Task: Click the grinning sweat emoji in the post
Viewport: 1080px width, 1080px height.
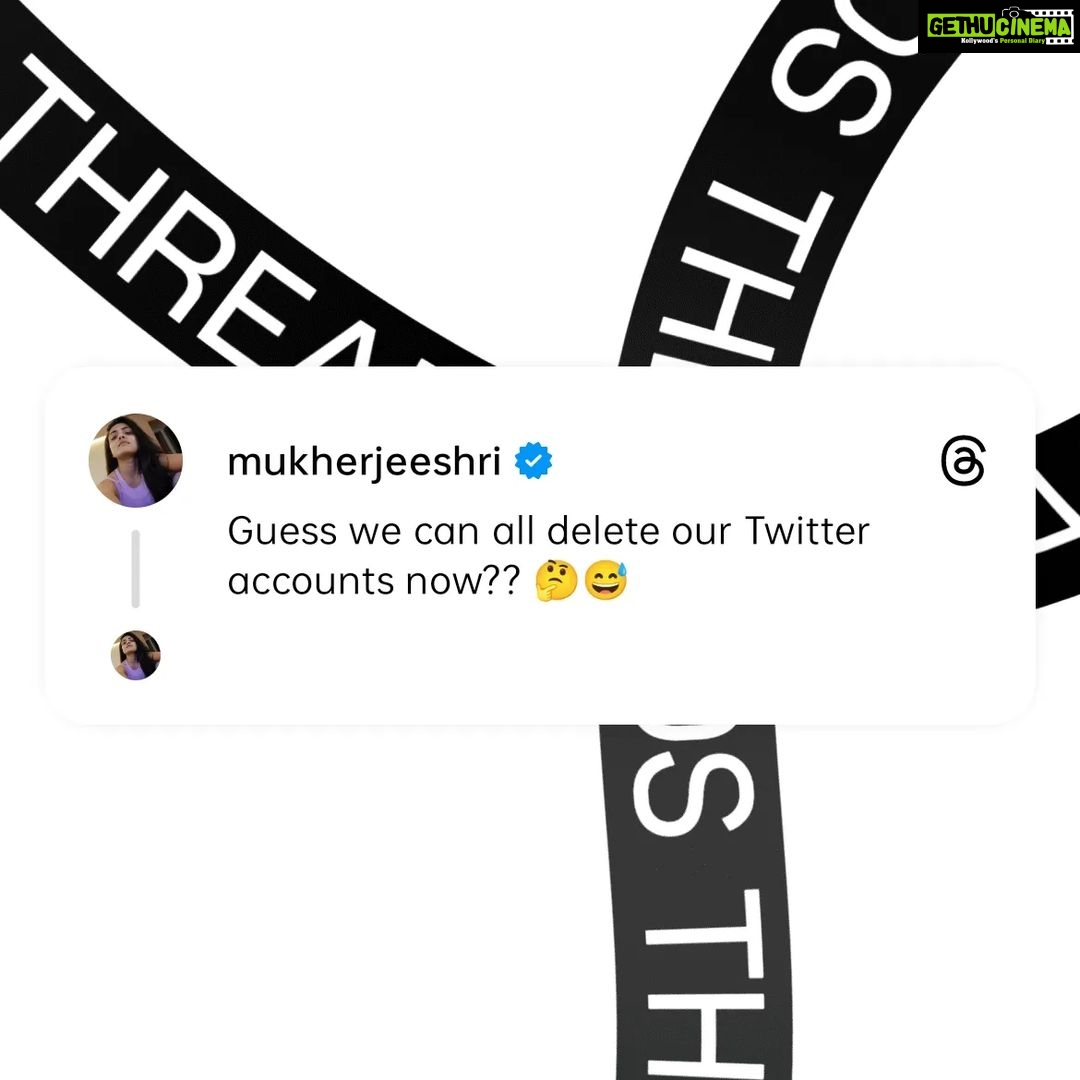Action: tap(605, 580)
